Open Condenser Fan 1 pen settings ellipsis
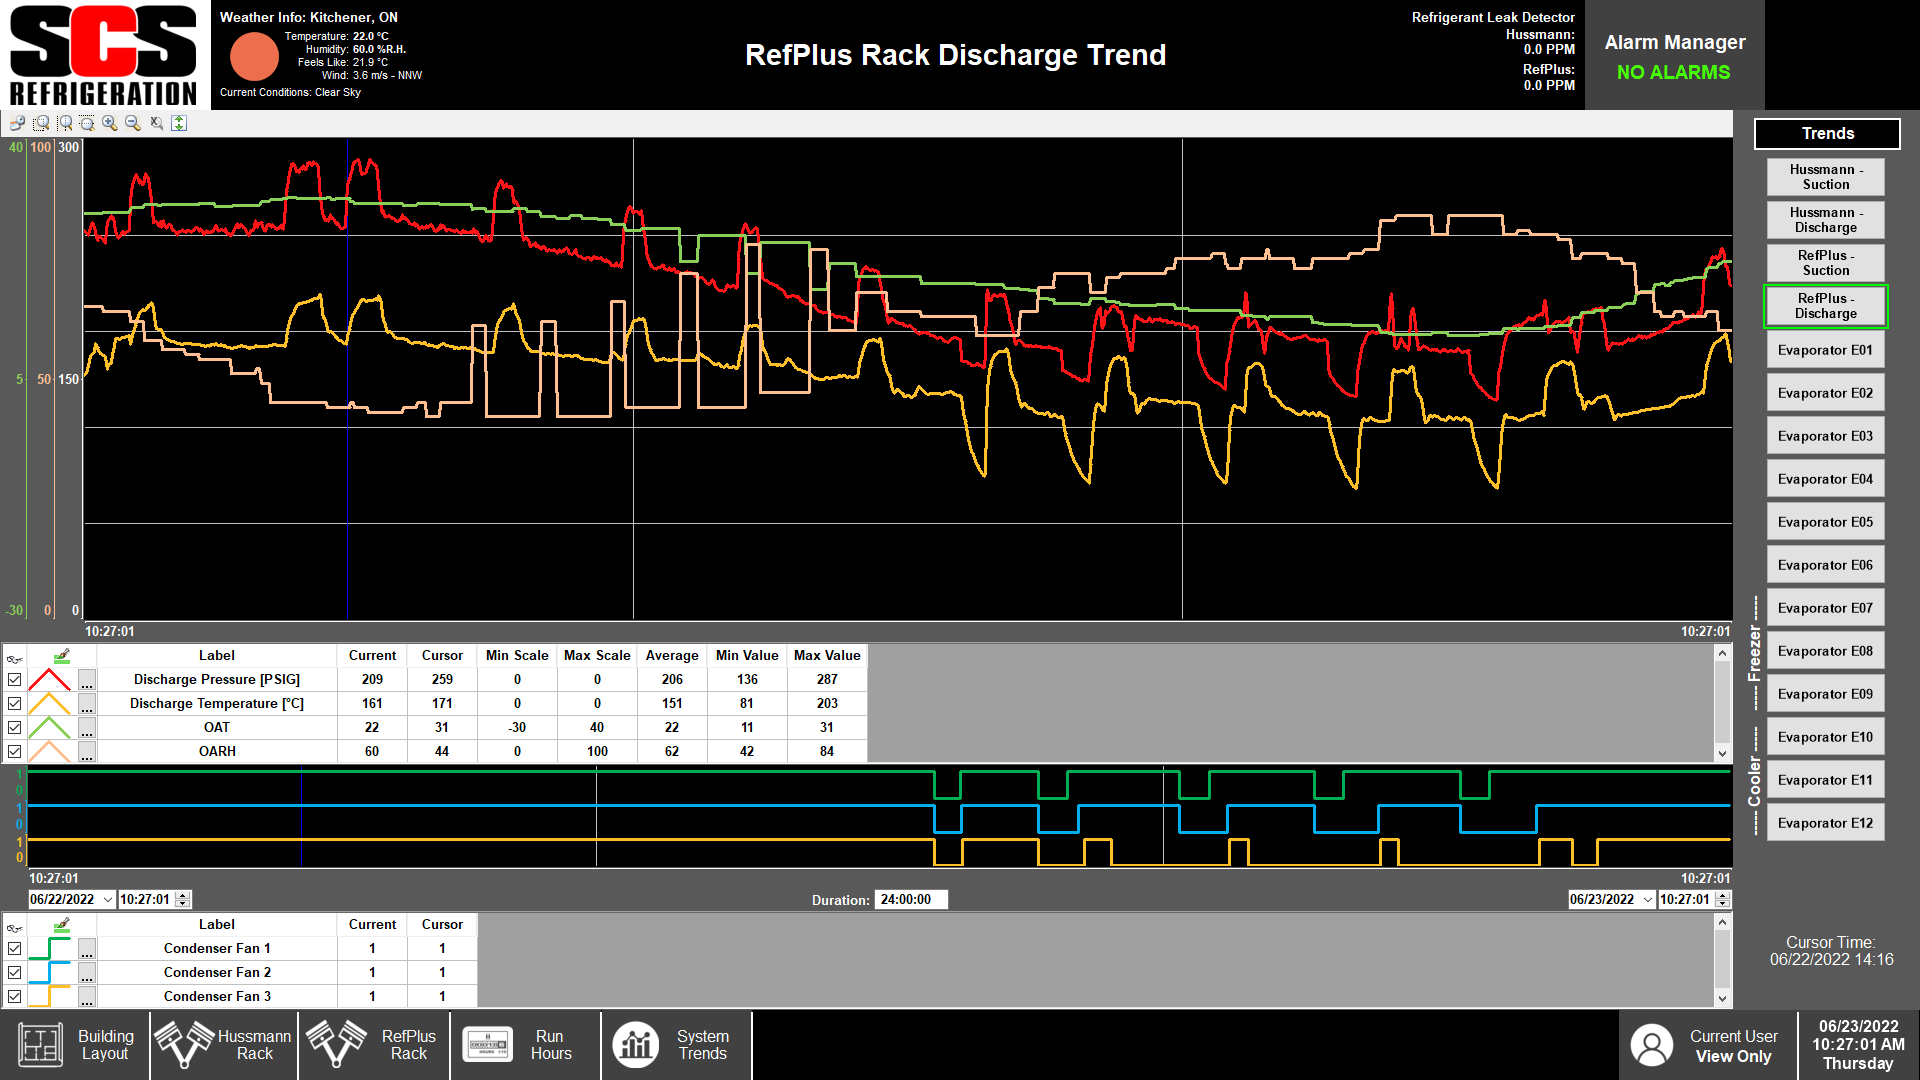This screenshot has height=1080, width=1920. 87,949
